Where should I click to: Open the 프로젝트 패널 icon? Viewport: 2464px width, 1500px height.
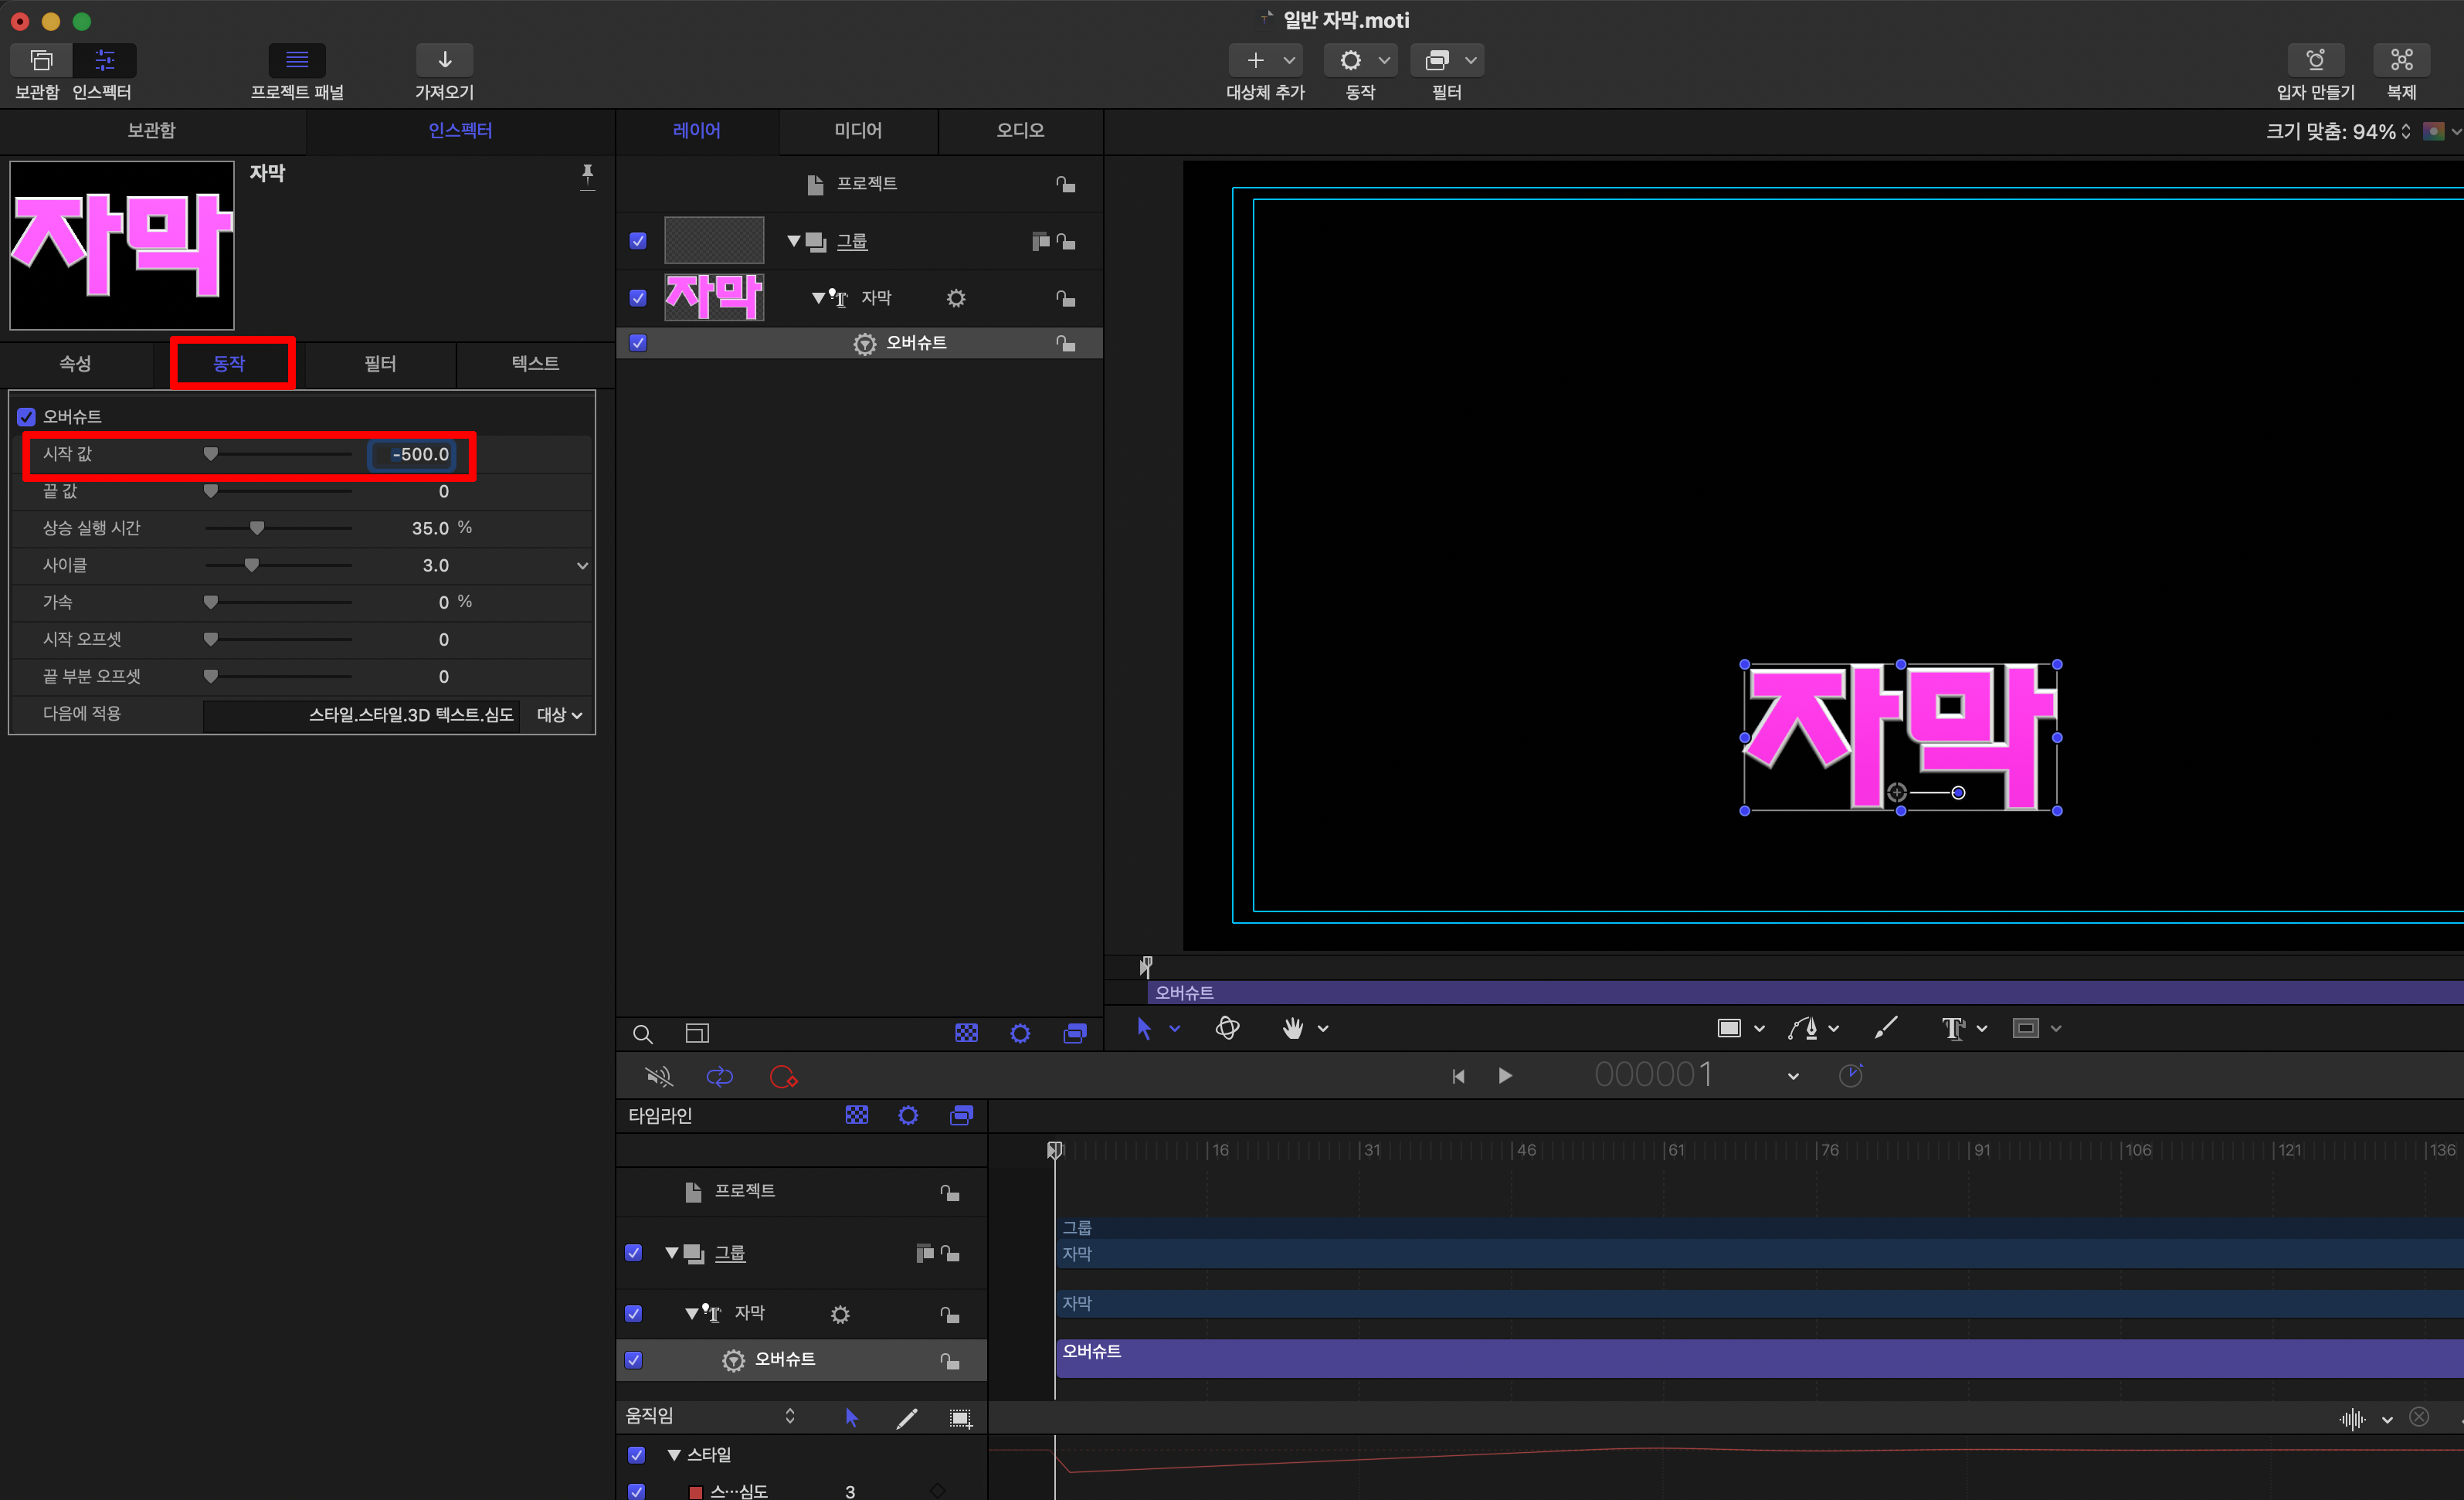pyautogui.click(x=297, y=60)
